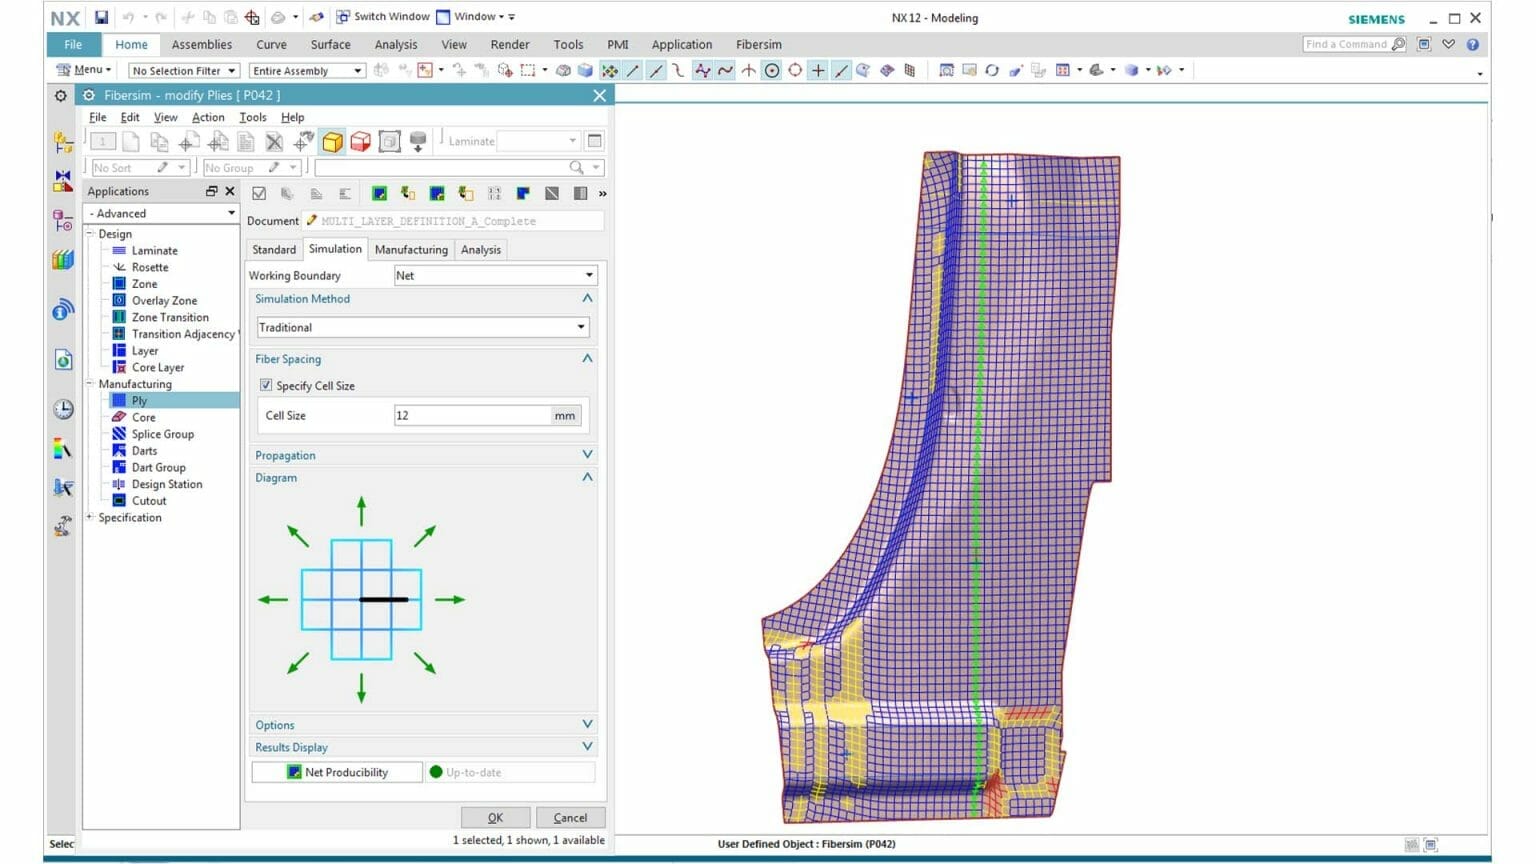This screenshot has width=1536, height=864.
Task: Click inside the Cell Size input field
Action: point(470,414)
